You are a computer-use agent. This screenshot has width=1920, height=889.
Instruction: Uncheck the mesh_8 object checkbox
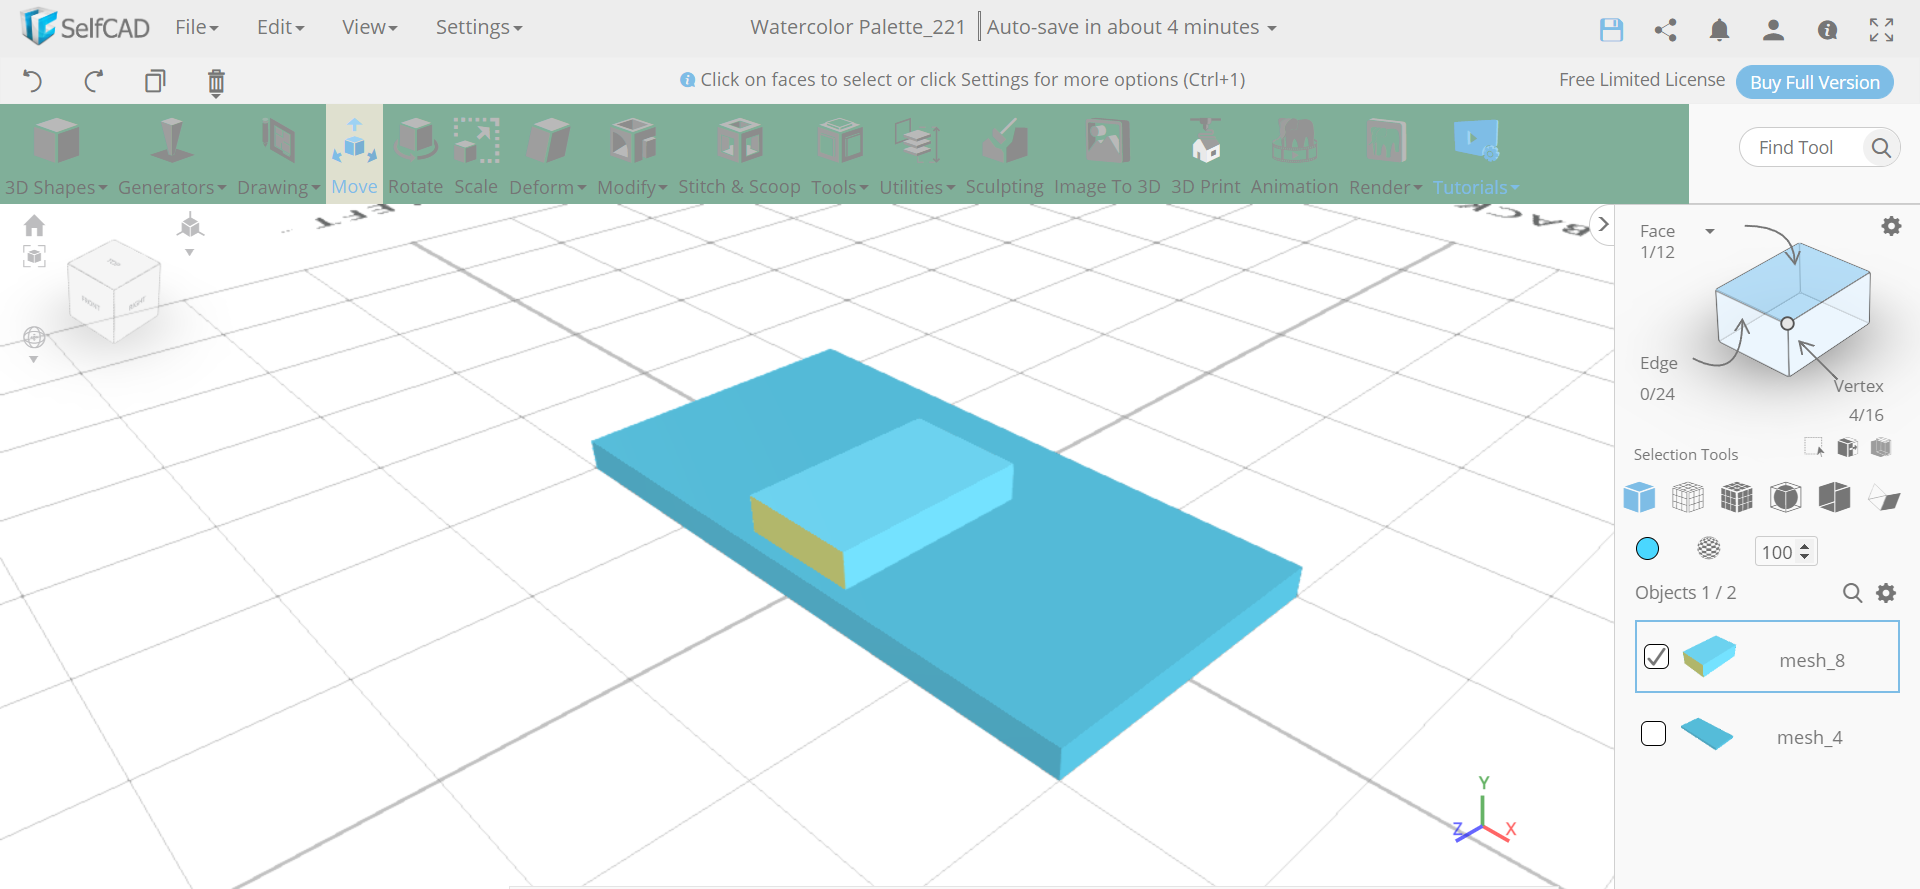tap(1656, 656)
